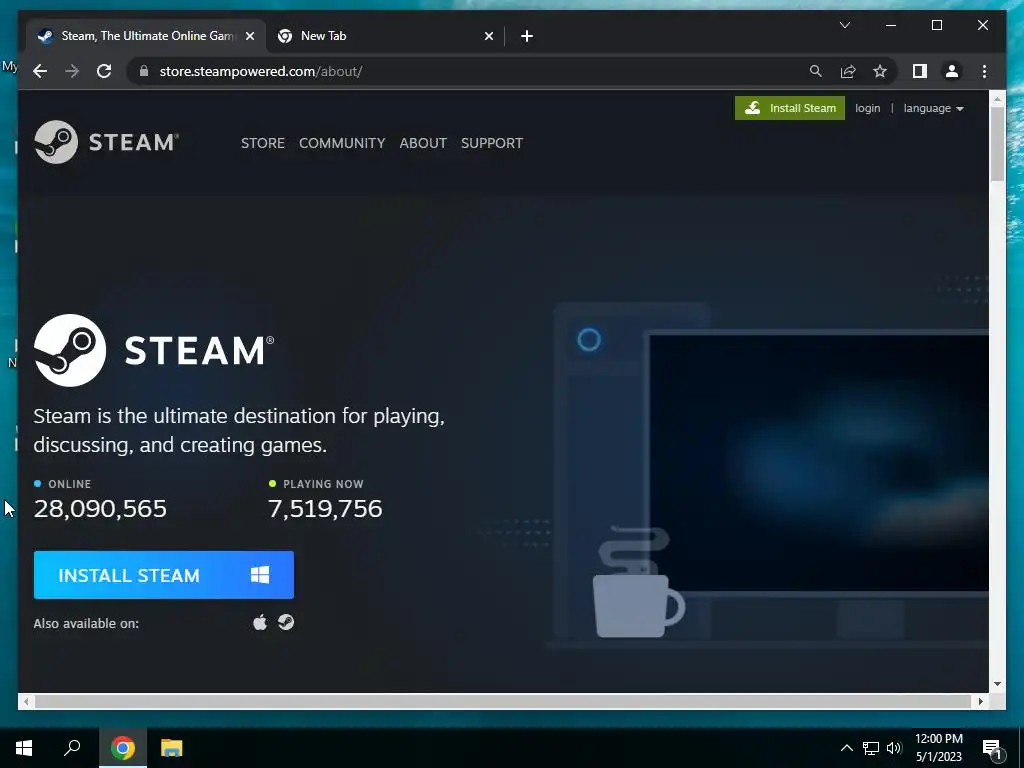Click the browser forward arrow
The image size is (1024, 768).
[72, 71]
